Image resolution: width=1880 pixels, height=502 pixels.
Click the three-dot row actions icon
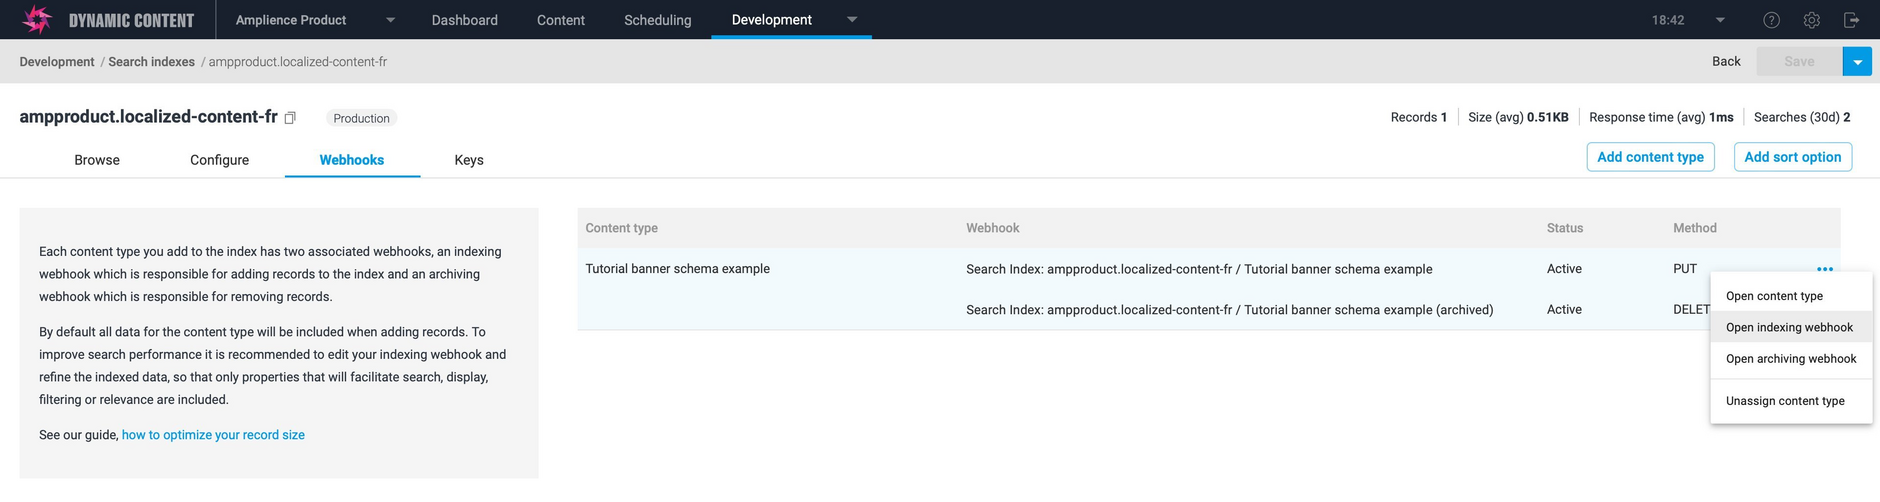(x=1824, y=269)
